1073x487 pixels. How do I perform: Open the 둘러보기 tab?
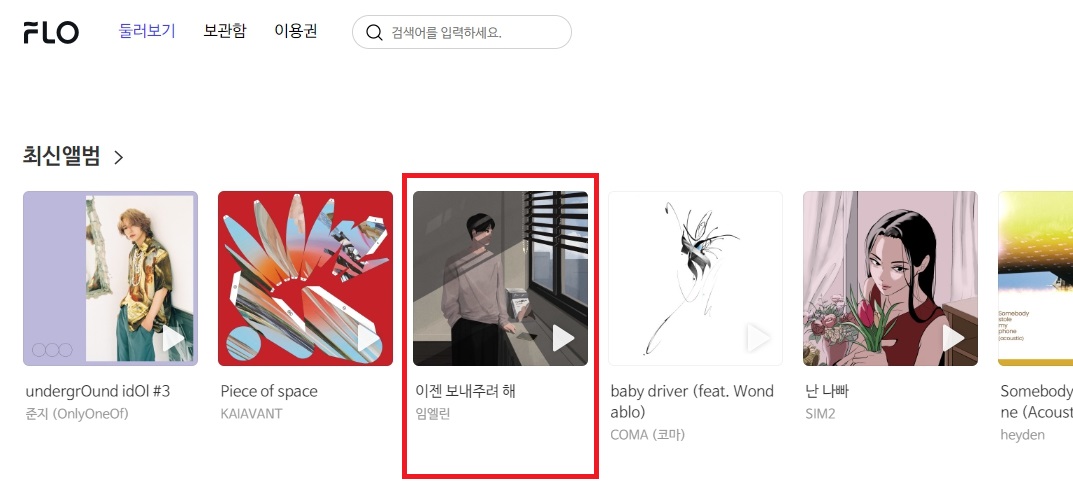point(147,31)
